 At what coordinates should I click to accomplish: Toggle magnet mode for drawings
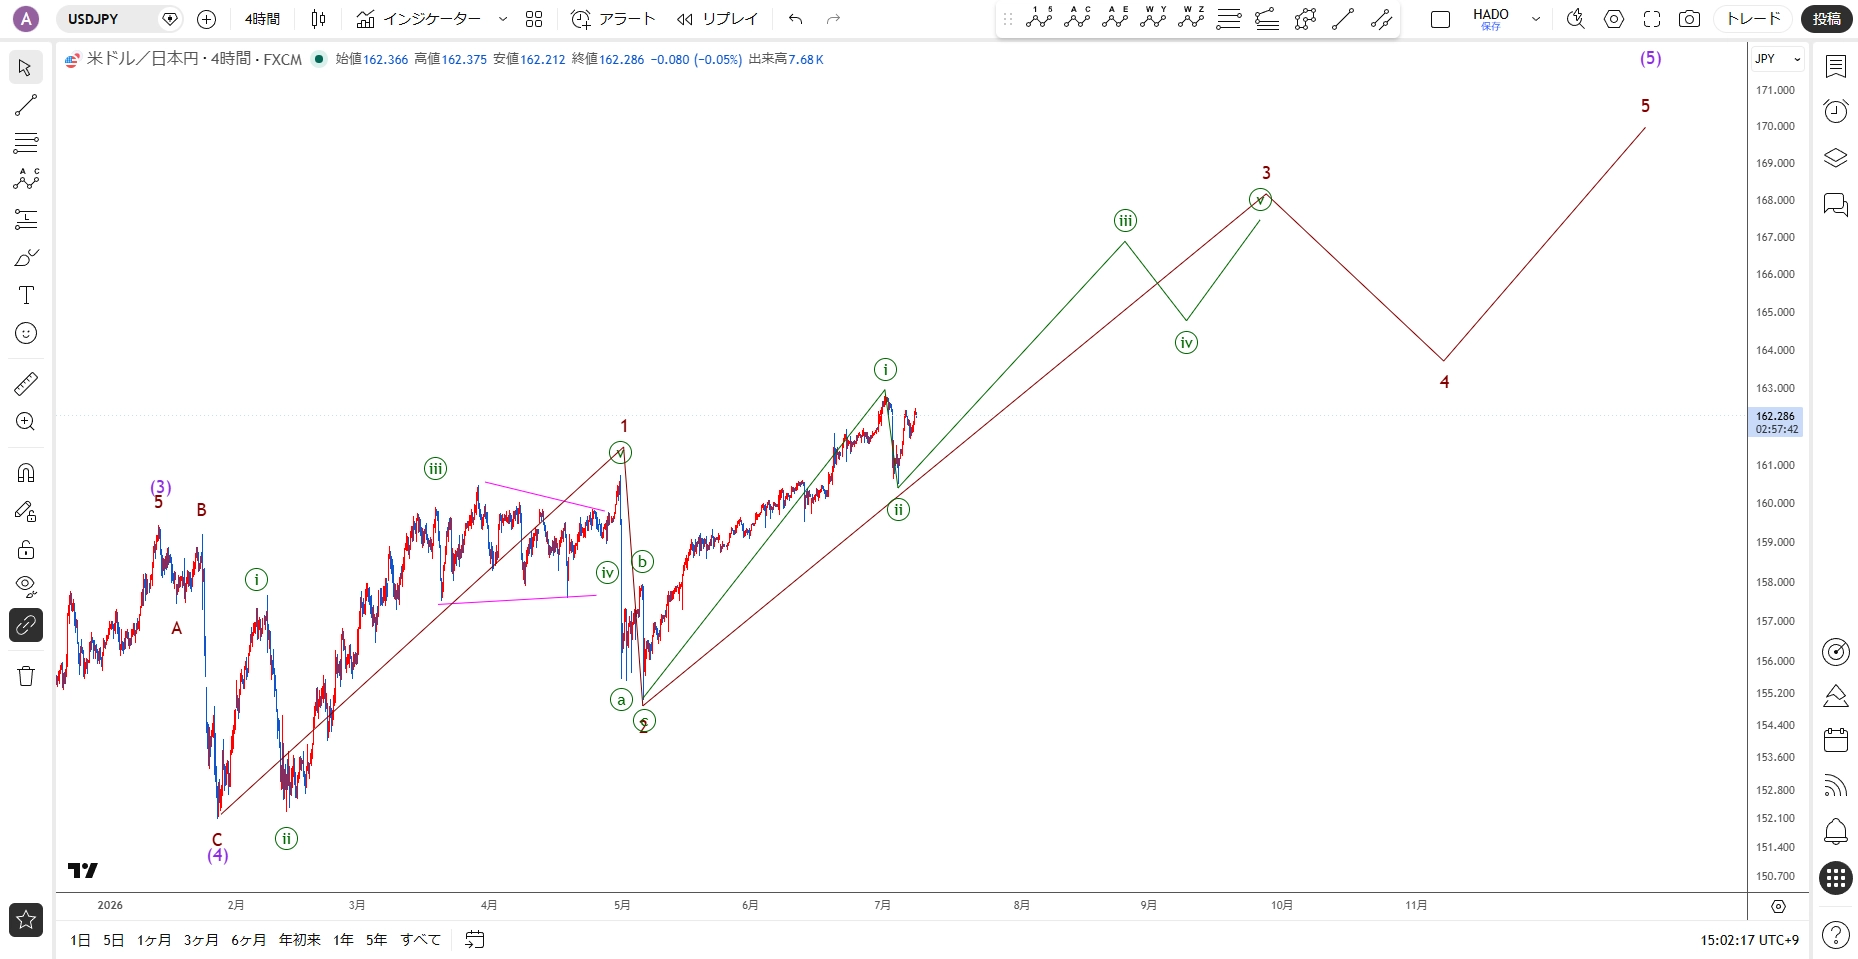pos(26,473)
